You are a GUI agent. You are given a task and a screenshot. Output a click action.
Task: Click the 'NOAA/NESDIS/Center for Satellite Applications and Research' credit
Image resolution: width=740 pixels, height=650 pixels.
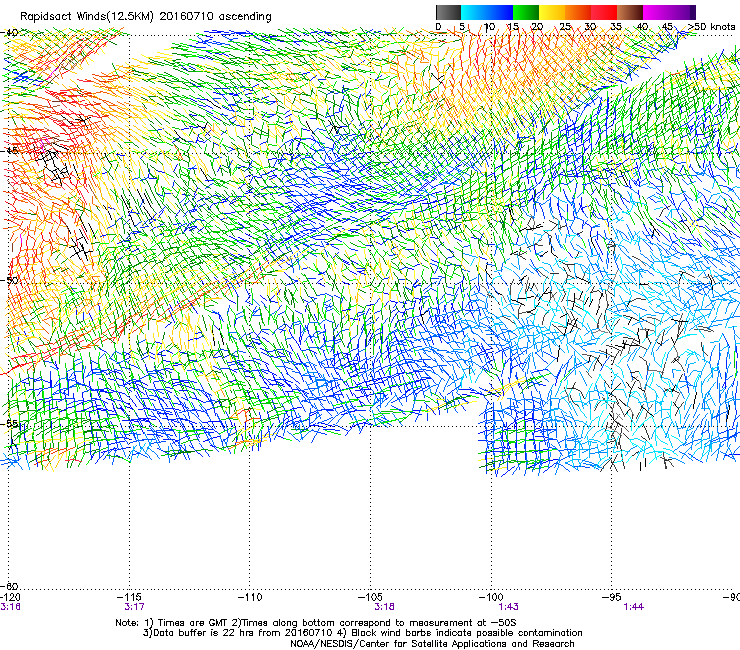(432, 644)
